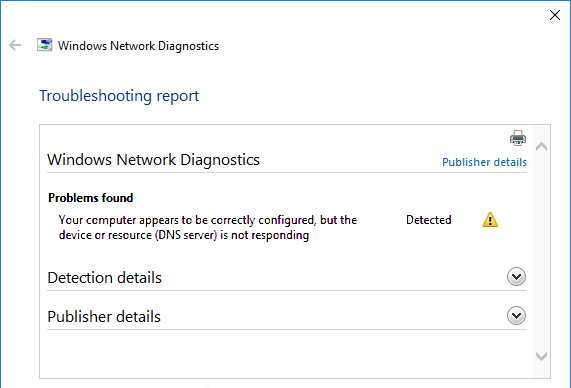This screenshot has height=388, width=571.
Task: Expand the Publisher details section chevron
Action: 516,316
